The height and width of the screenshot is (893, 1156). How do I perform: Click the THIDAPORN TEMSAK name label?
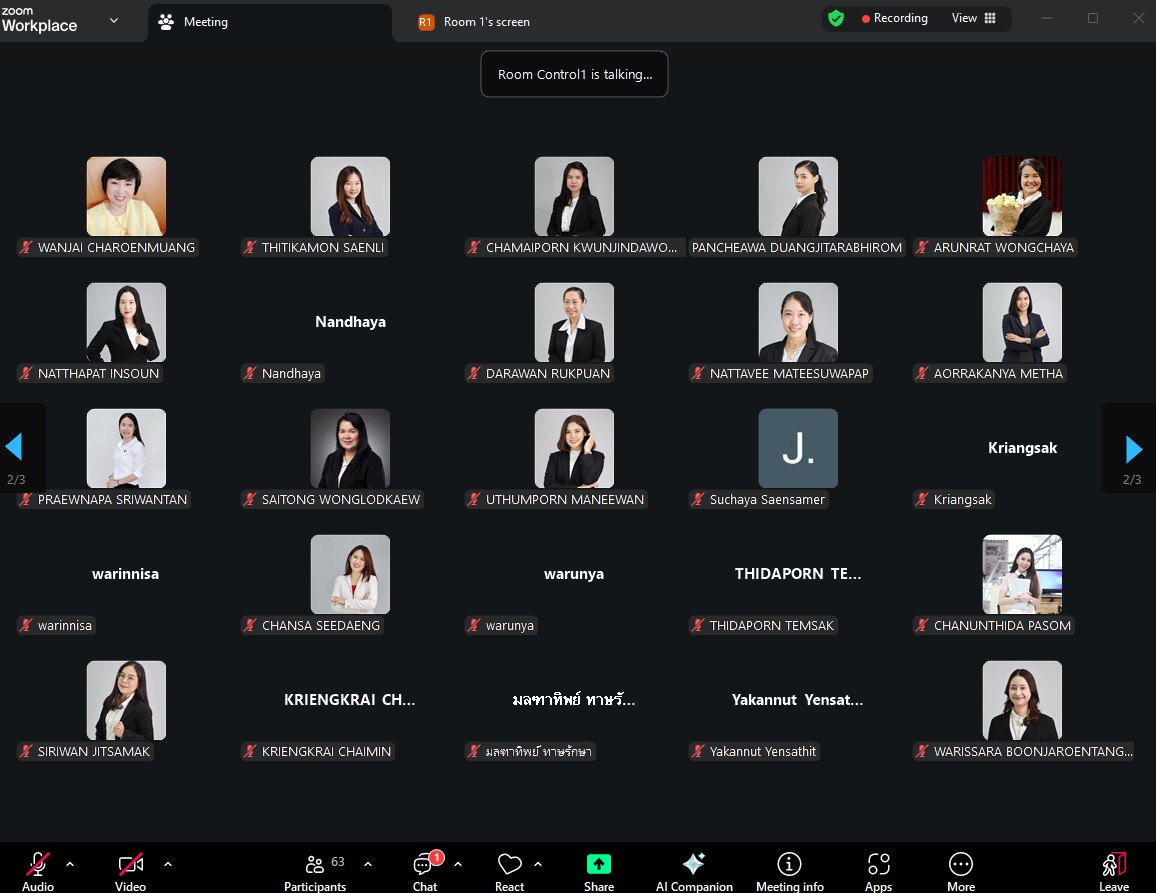pos(772,626)
